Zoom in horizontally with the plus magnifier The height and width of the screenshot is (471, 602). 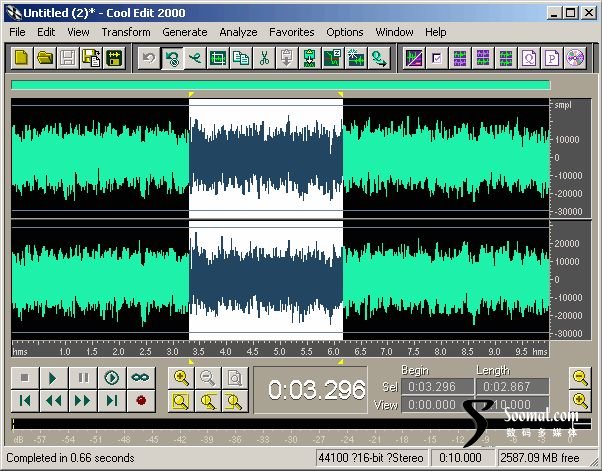[x=181, y=378]
